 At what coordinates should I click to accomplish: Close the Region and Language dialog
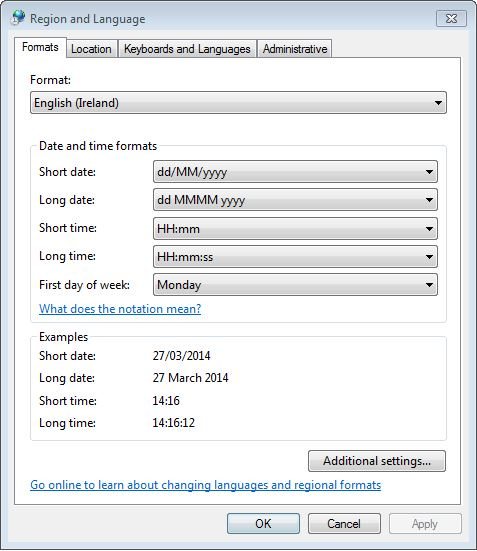pyautogui.click(x=451, y=18)
